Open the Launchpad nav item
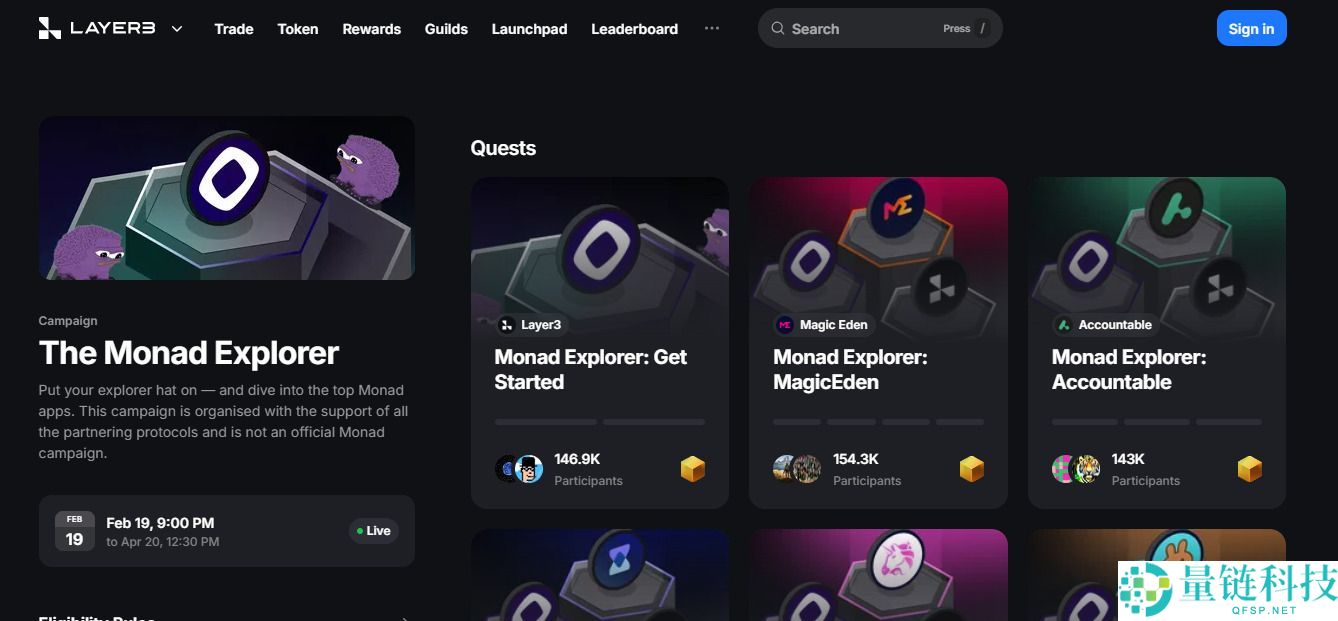This screenshot has width=1338, height=621. pyautogui.click(x=529, y=29)
